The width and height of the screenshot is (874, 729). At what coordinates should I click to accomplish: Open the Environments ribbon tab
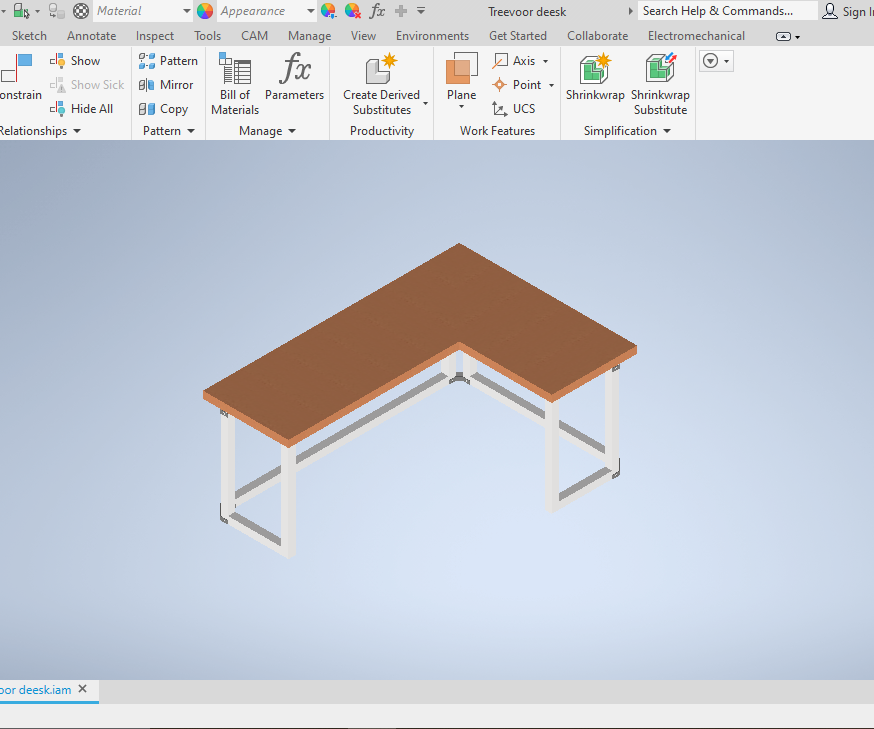(x=432, y=35)
